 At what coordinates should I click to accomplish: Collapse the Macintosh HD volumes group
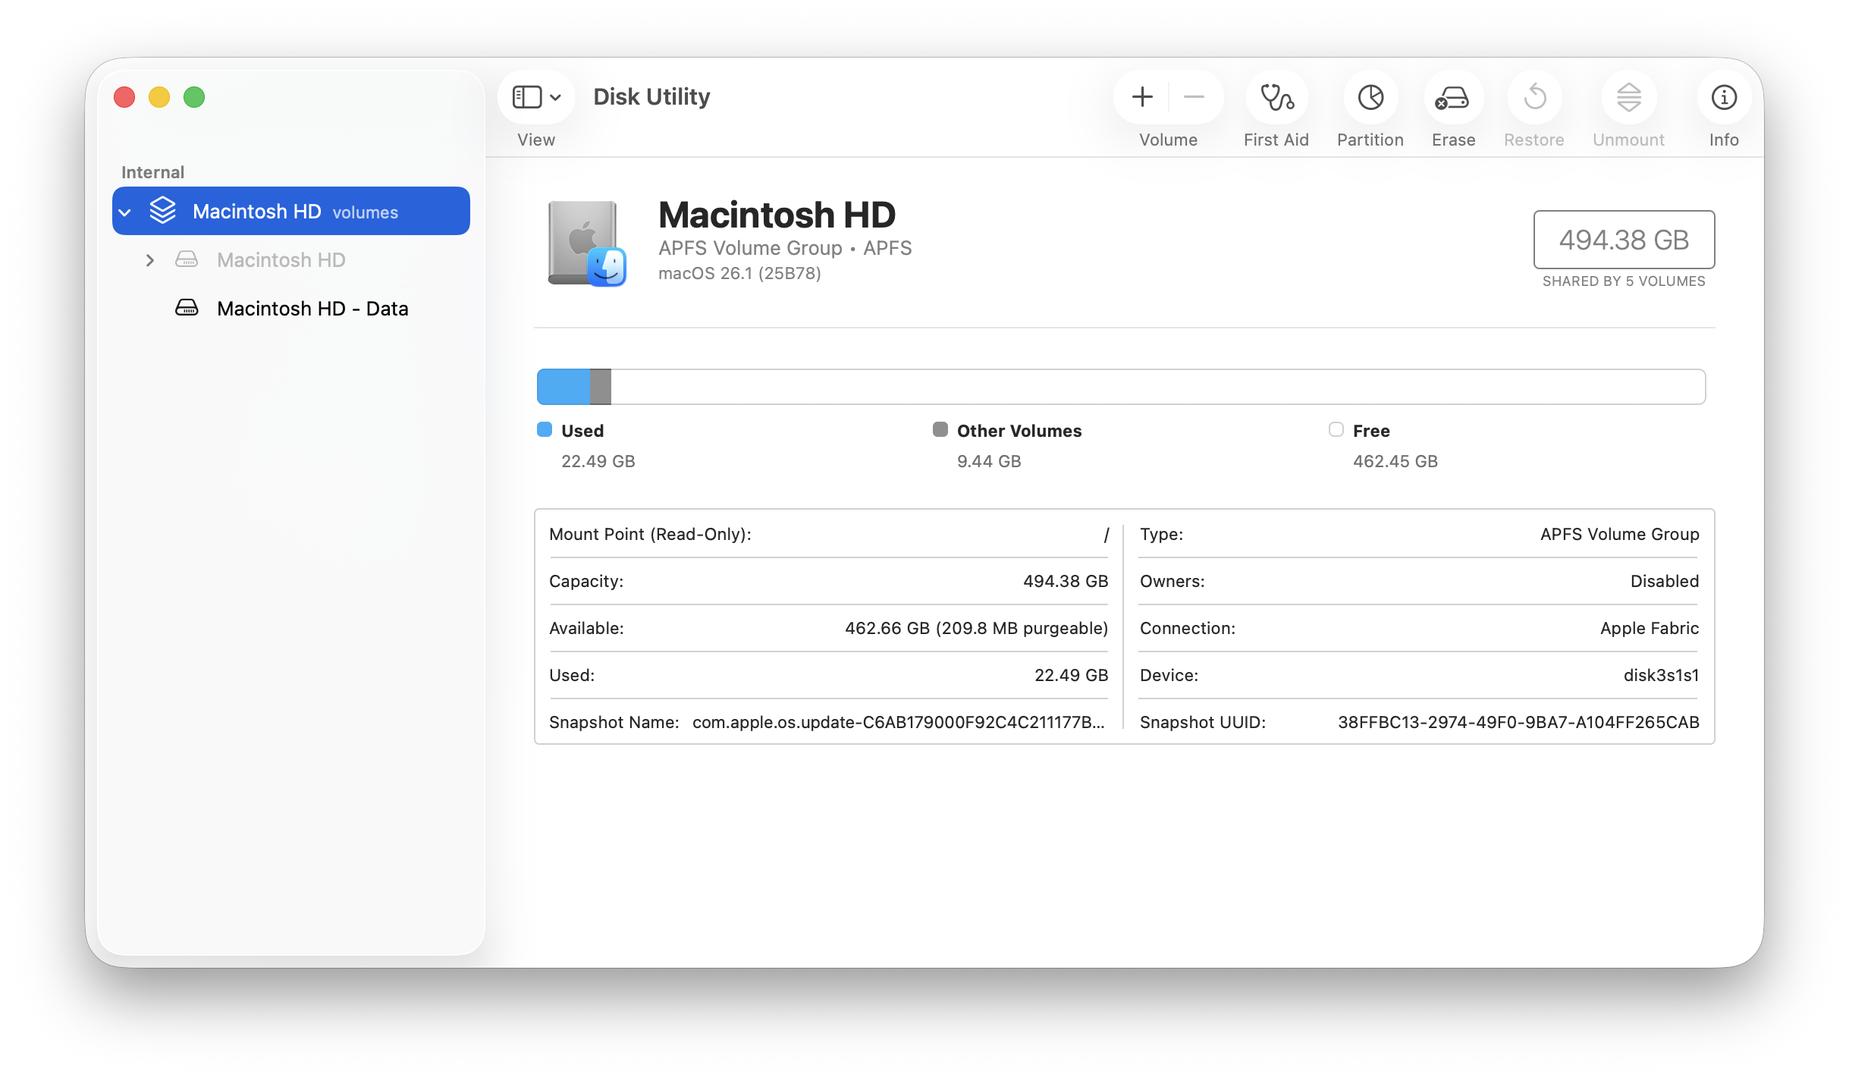click(x=125, y=212)
